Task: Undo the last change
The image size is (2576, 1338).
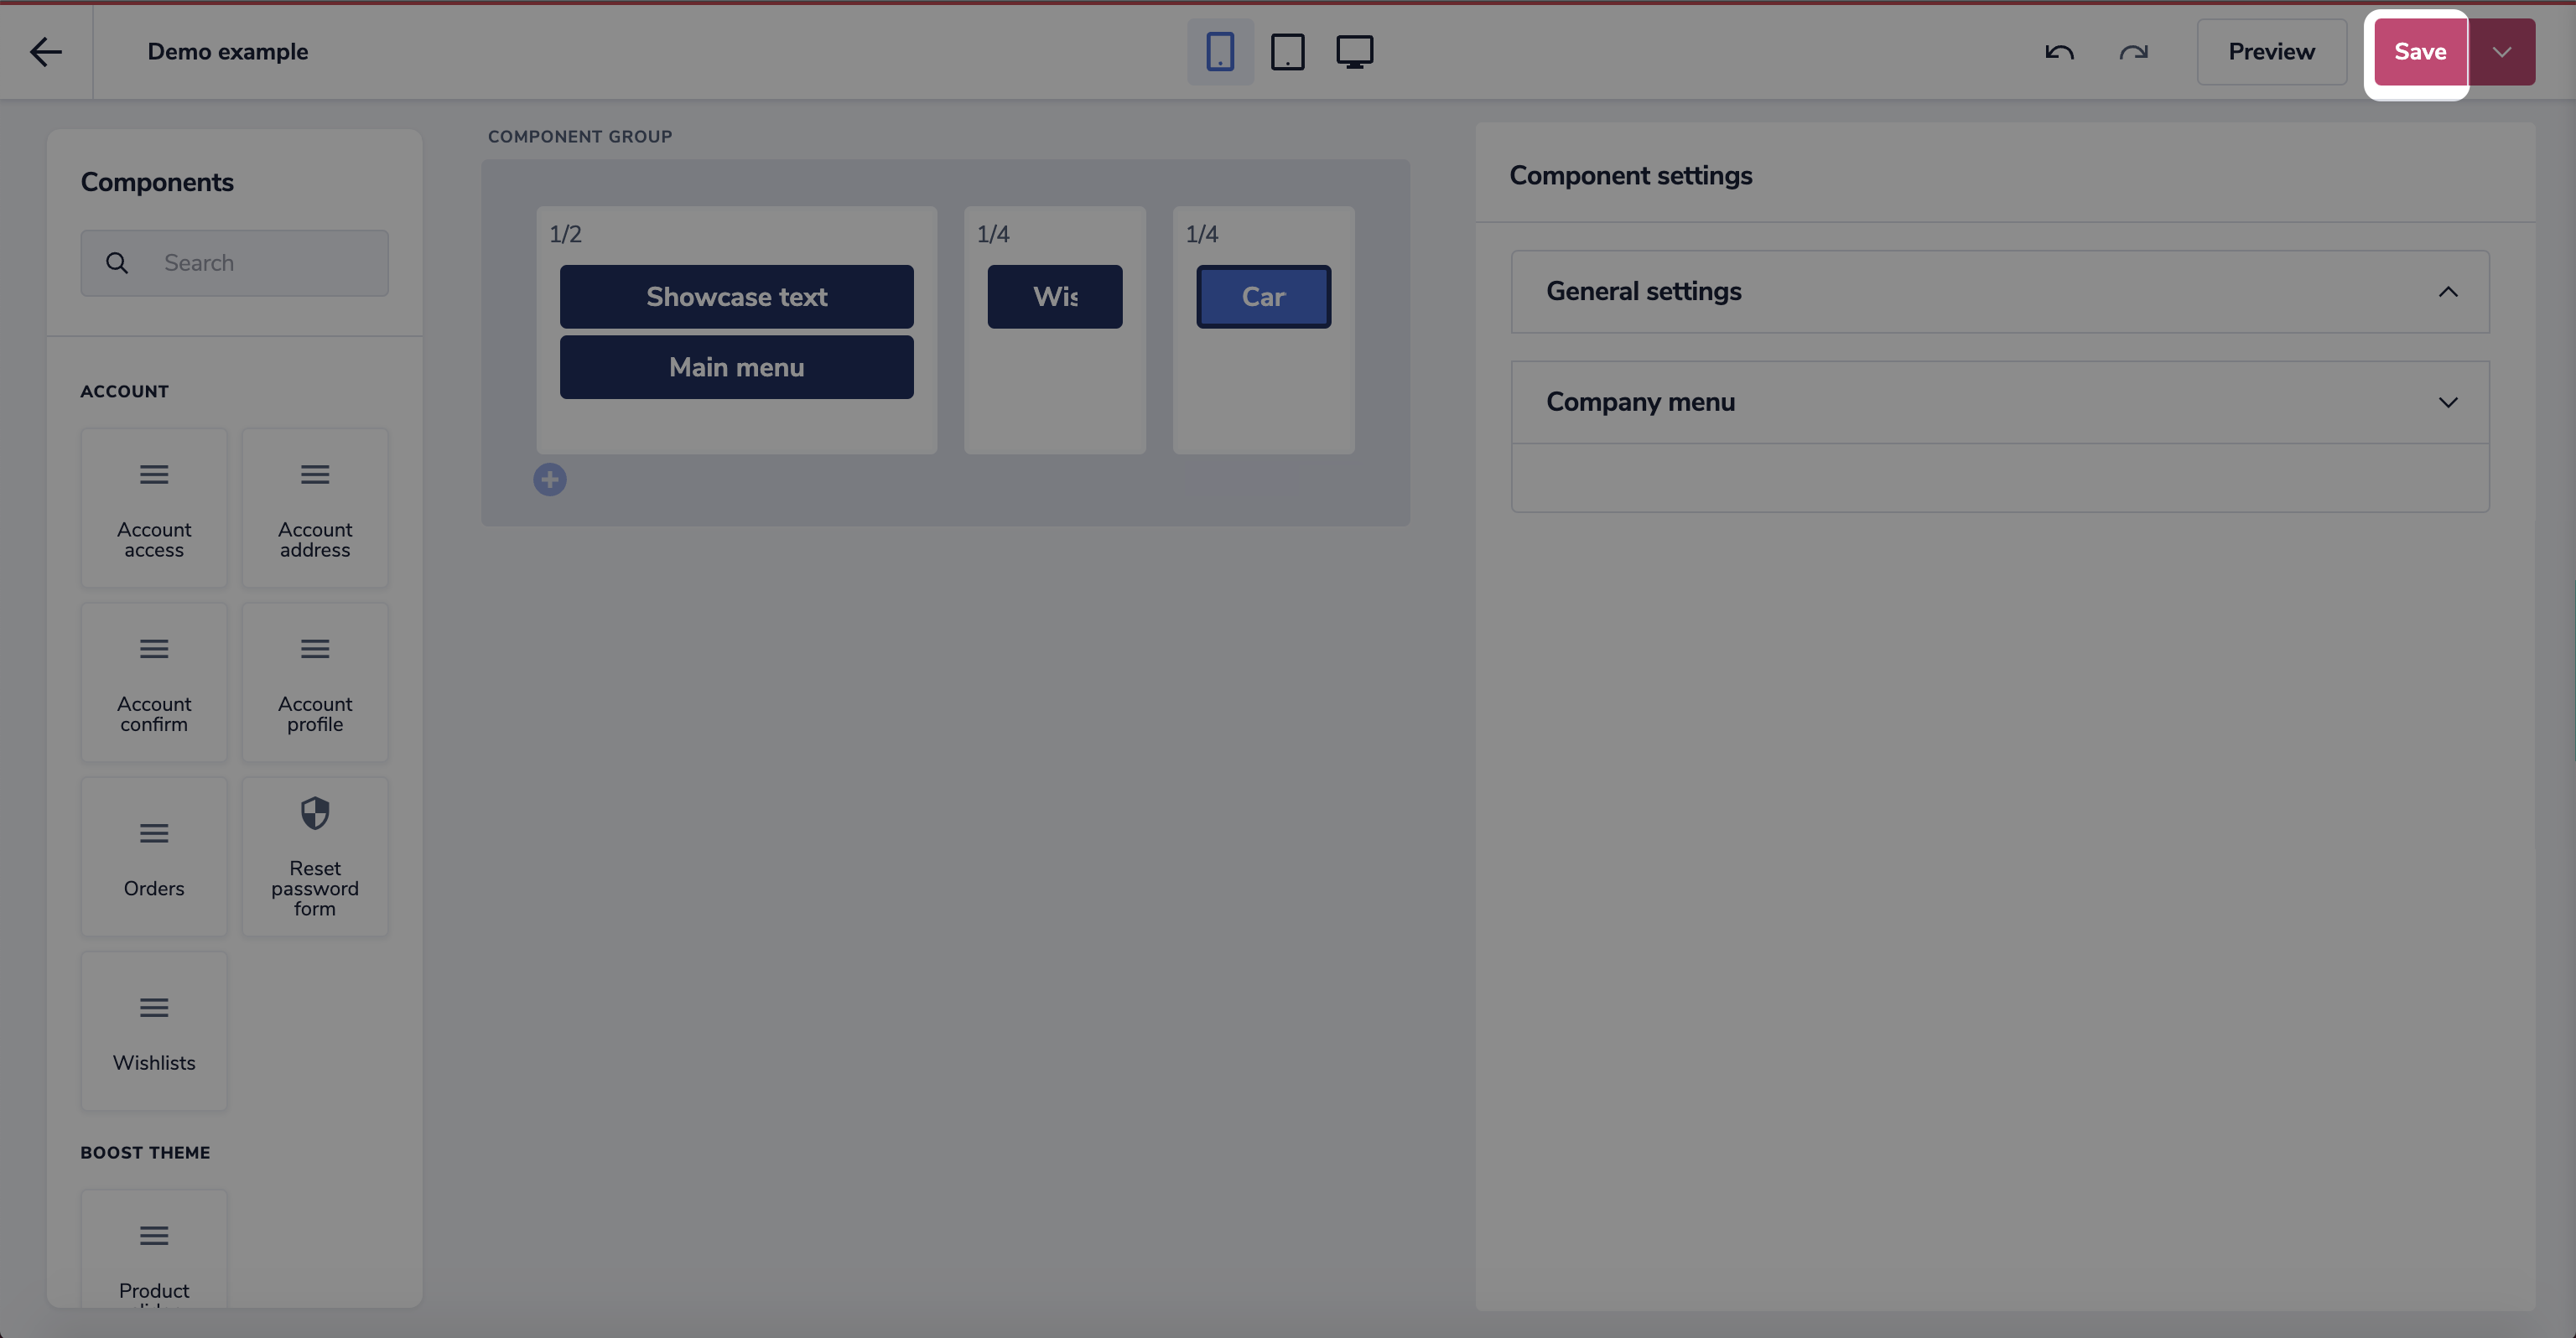Action: point(2059,51)
